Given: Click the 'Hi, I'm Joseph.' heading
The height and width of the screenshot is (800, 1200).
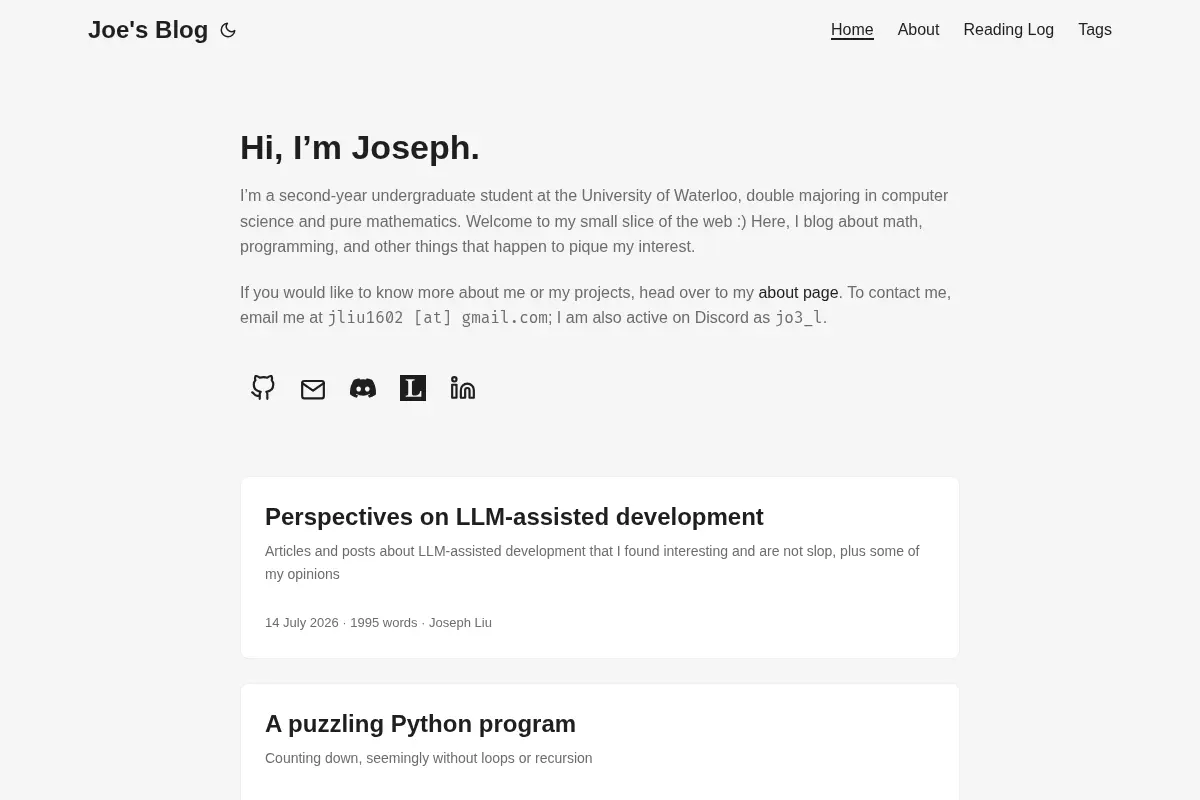Looking at the screenshot, I should [x=360, y=148].
